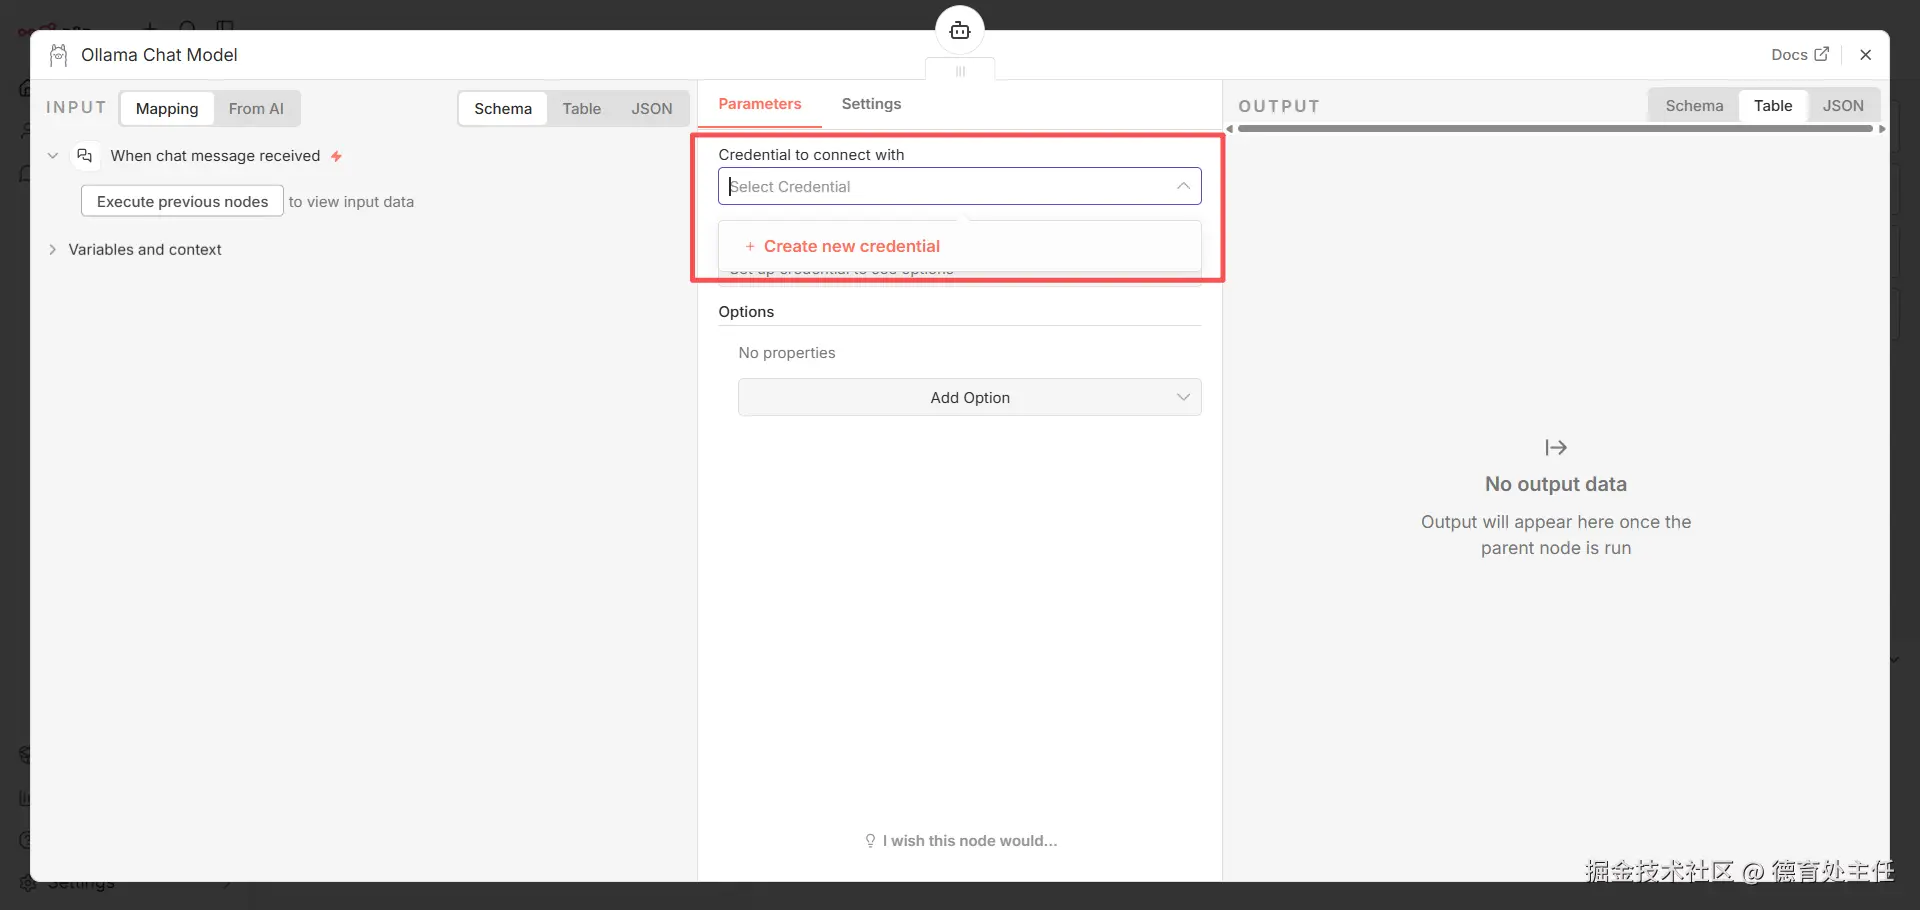The height and width of the screenshot is (910, 1920).
Task: Open the Parameters tab
Action: point(760,104)
